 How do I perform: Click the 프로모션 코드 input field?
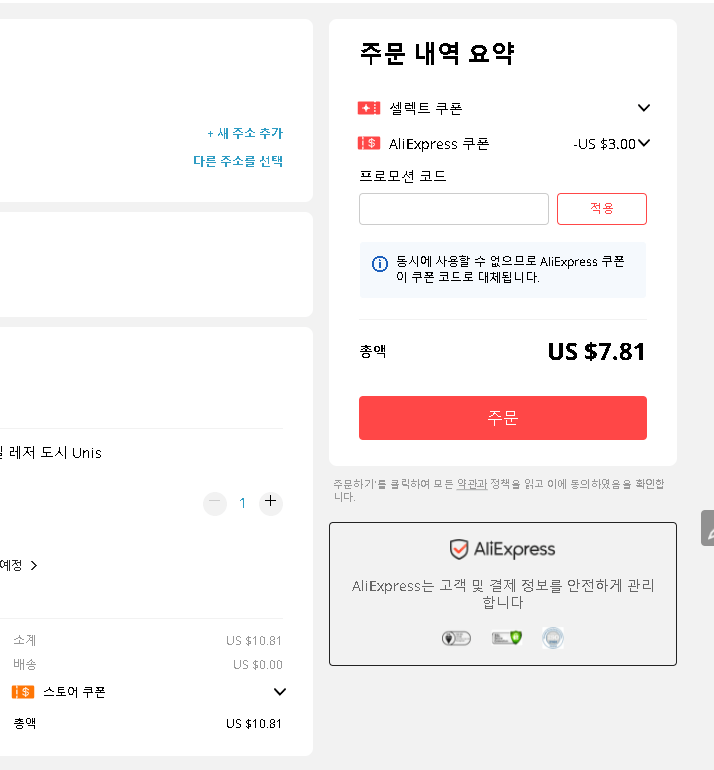pyautogui.click(x=454, y=209)
